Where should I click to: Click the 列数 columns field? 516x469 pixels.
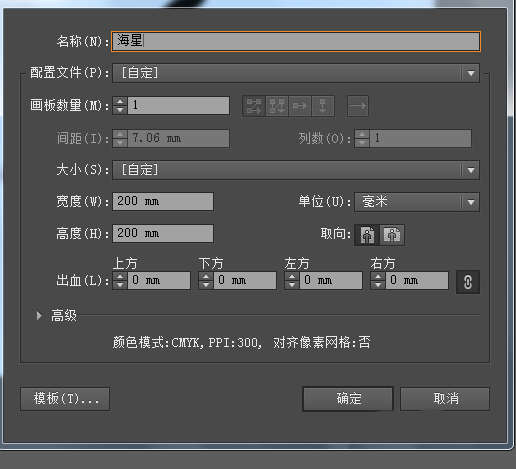click(x=421, y=138)
